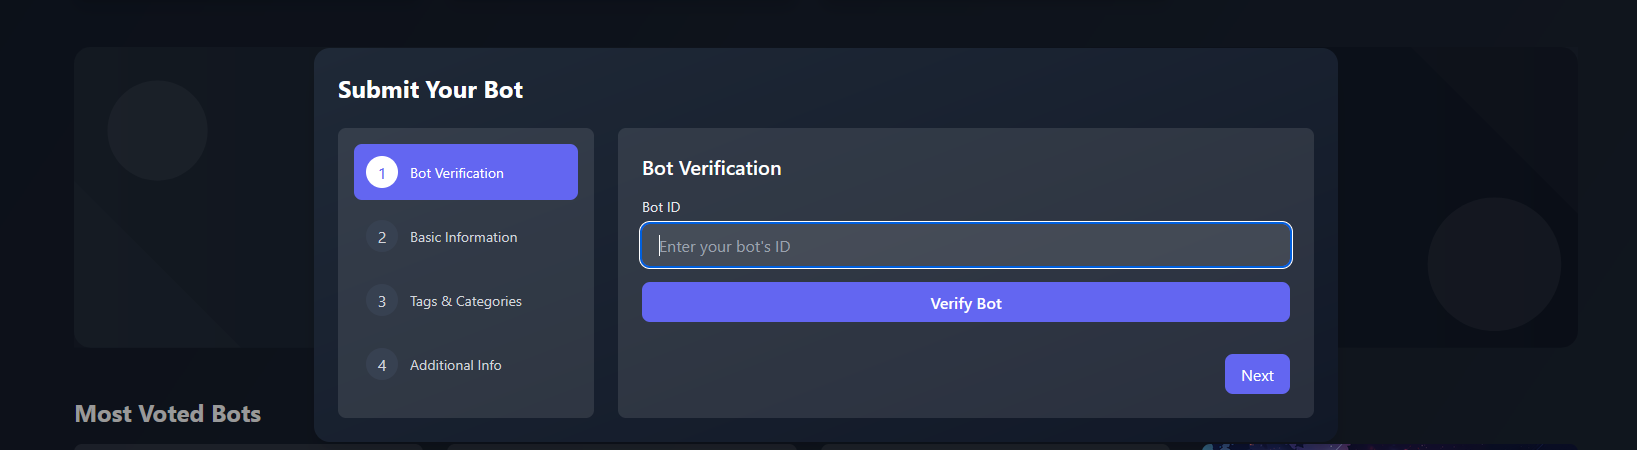
Task: Select the Bot Verification step label
Action: 457,173
